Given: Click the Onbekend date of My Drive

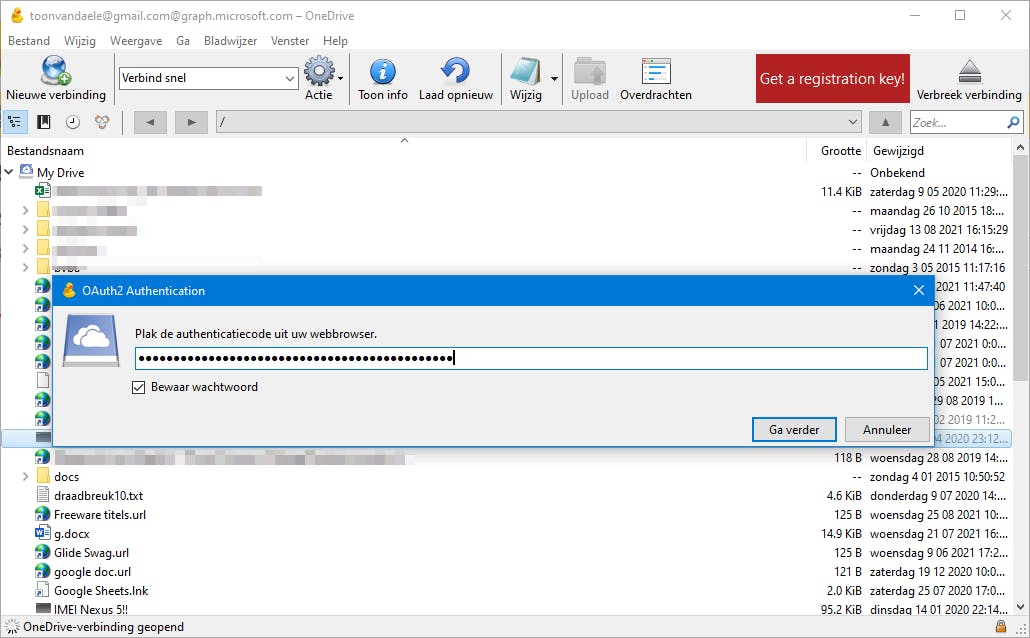Looking at the screenshot, I should [897, 173].
